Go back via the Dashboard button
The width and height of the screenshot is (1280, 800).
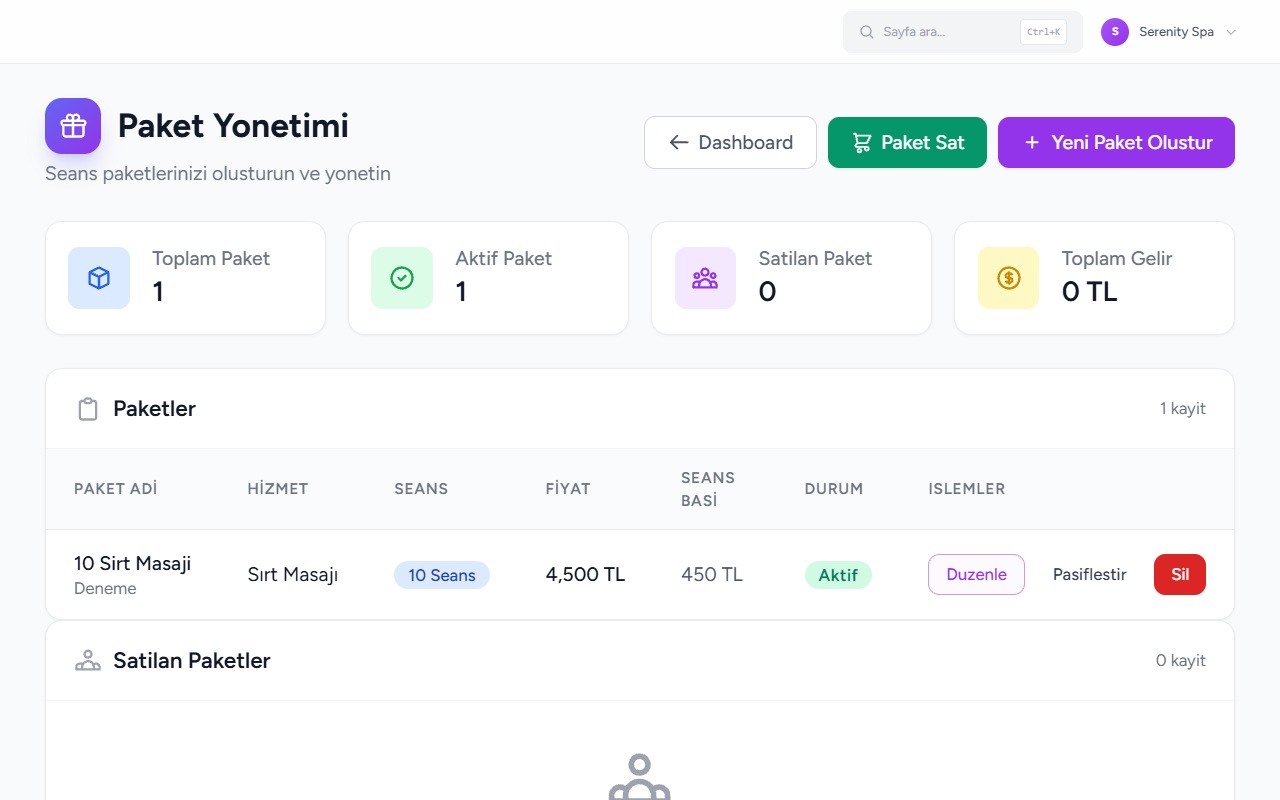(730, 142)
